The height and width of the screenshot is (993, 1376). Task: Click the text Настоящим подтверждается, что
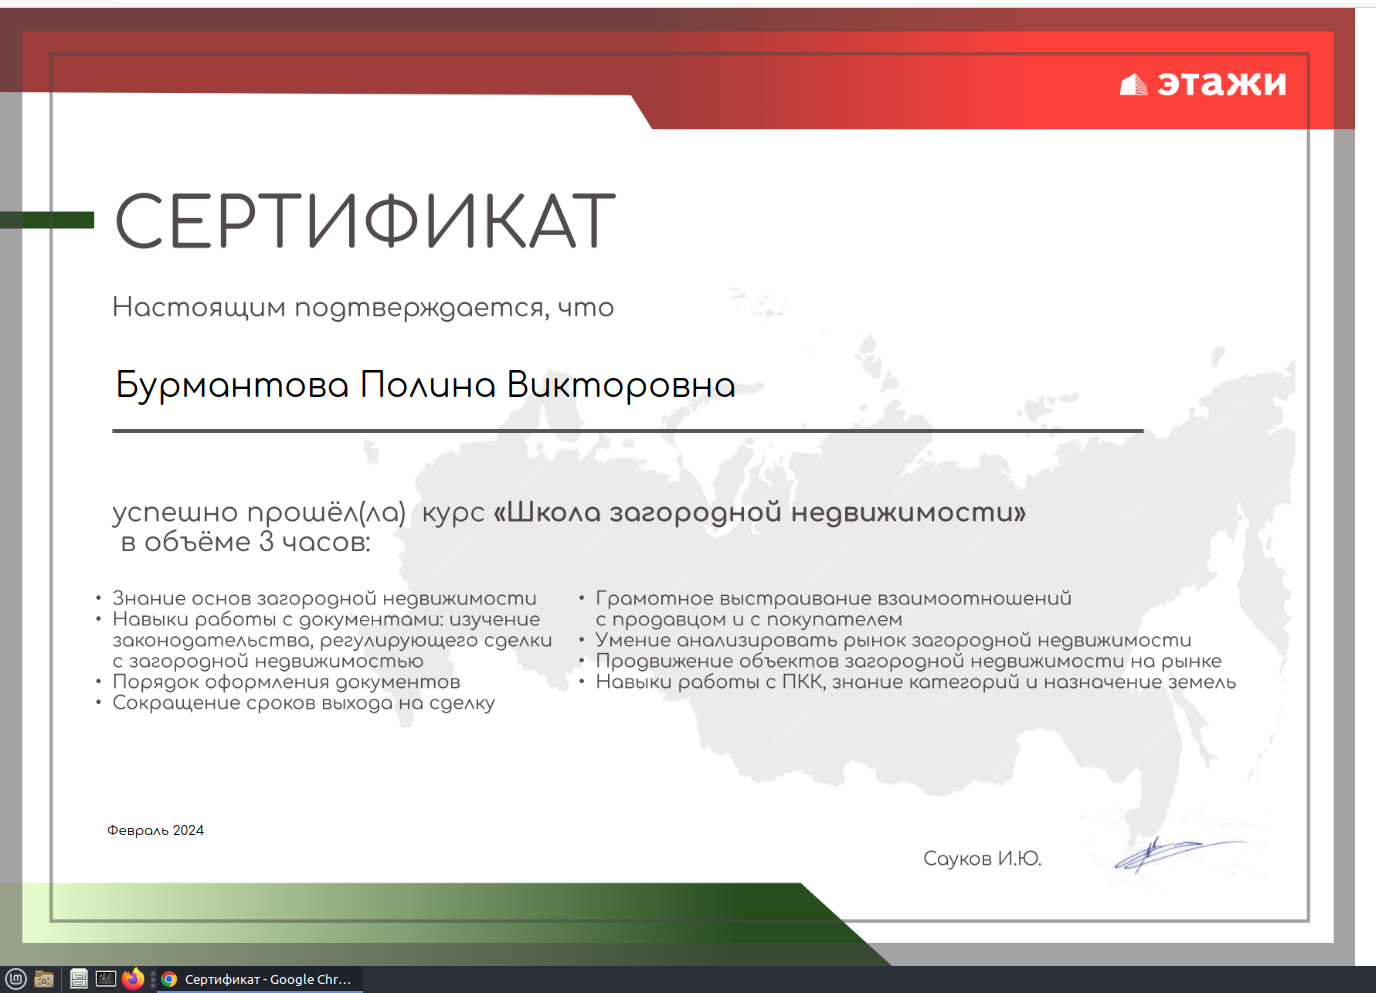click(x=362, y=307)
